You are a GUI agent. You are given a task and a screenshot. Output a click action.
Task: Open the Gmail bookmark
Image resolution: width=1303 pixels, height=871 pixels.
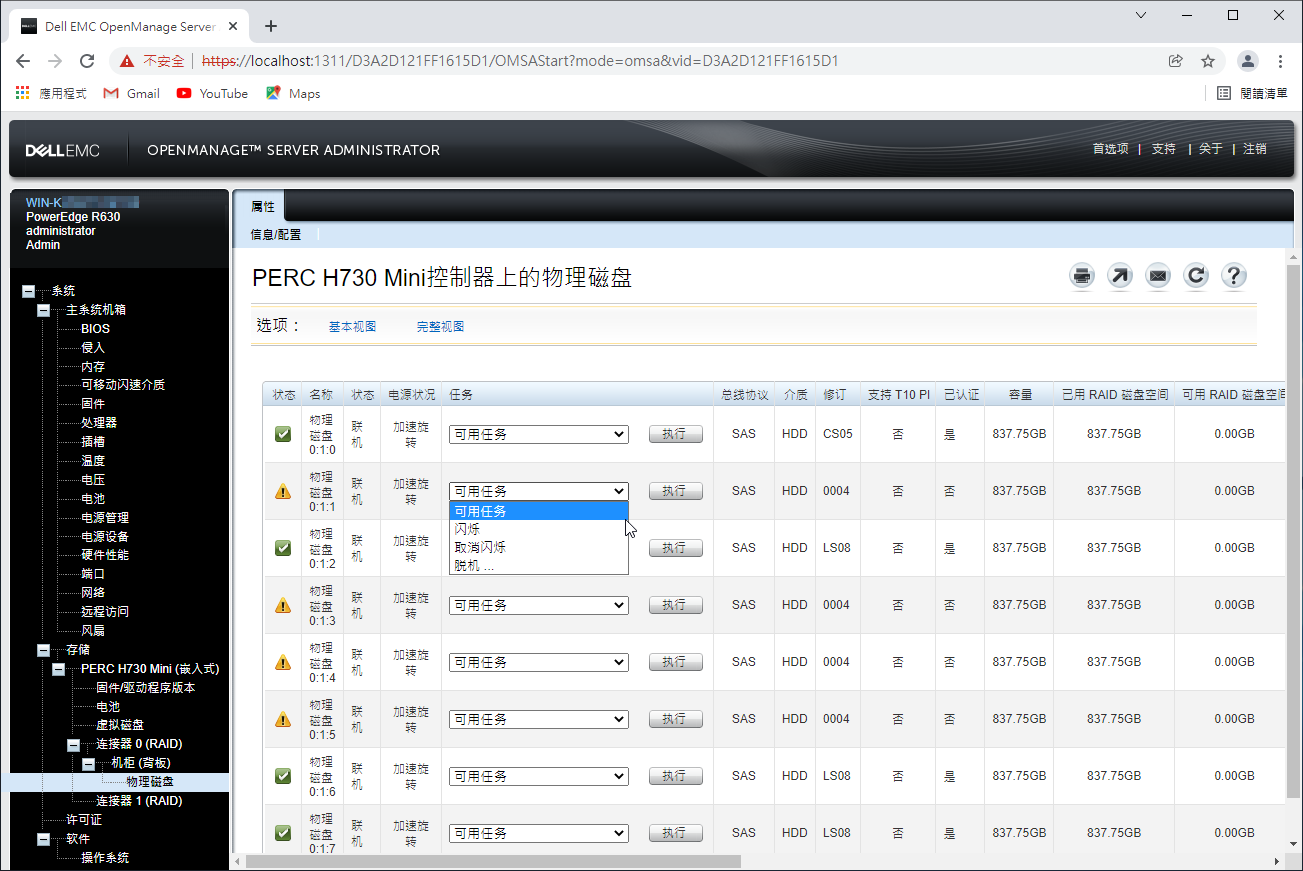tap(132, 93)
